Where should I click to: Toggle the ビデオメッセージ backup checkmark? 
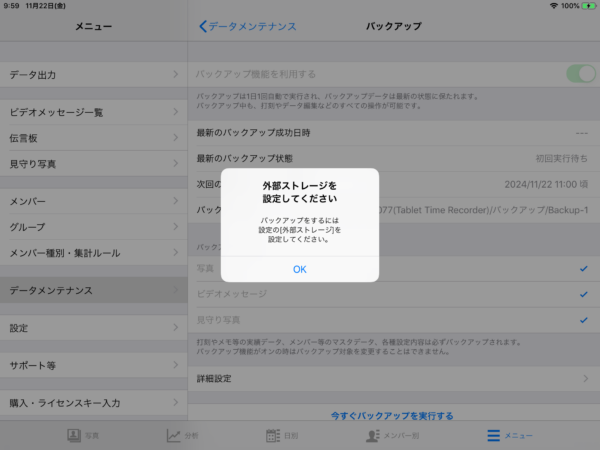pos(583,294)
